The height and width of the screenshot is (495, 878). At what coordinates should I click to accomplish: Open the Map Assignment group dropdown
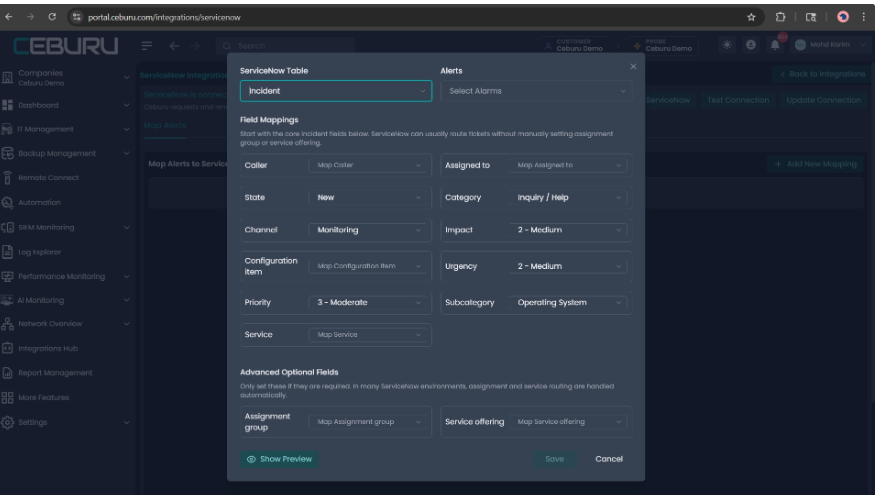tap(369, 422)
